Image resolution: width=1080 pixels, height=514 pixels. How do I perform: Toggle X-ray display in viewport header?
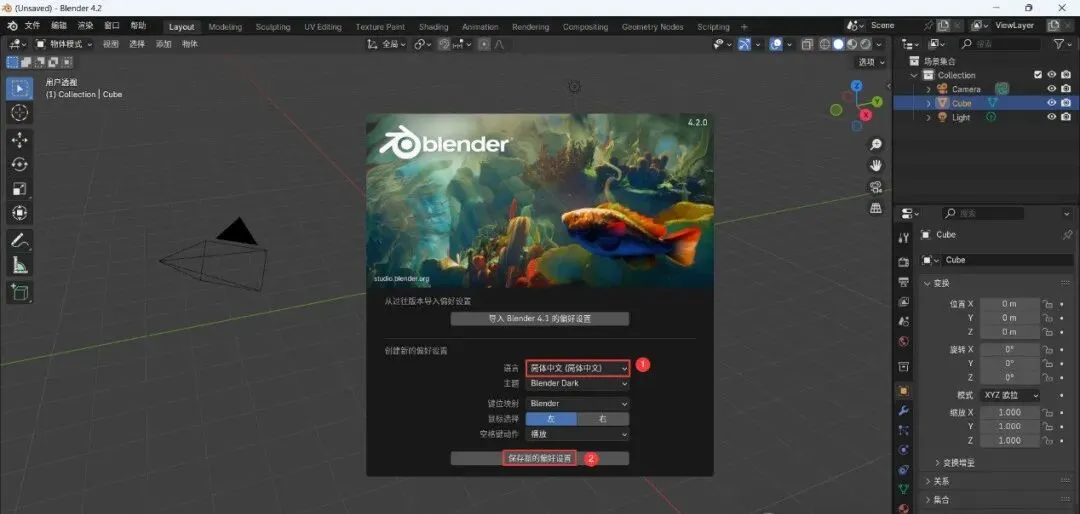807,44
